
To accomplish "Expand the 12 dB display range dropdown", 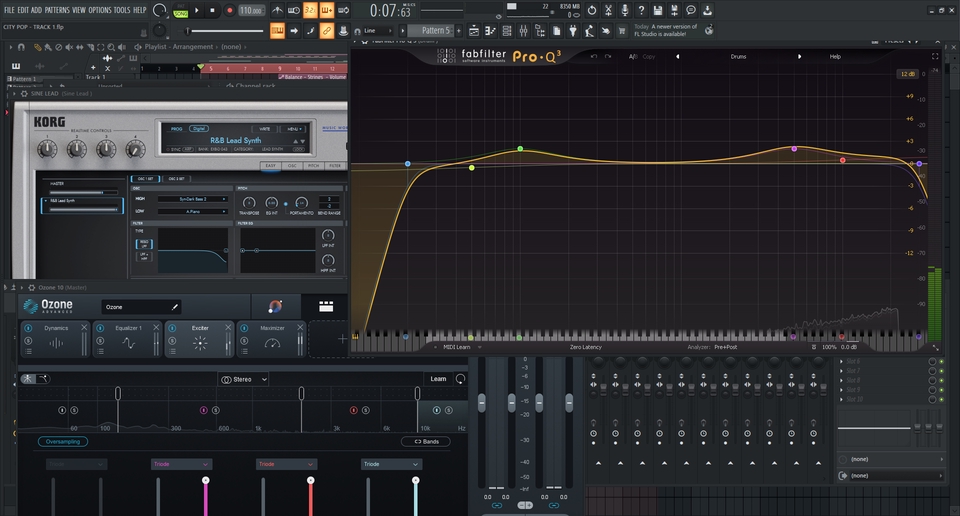I will (907, 74).
